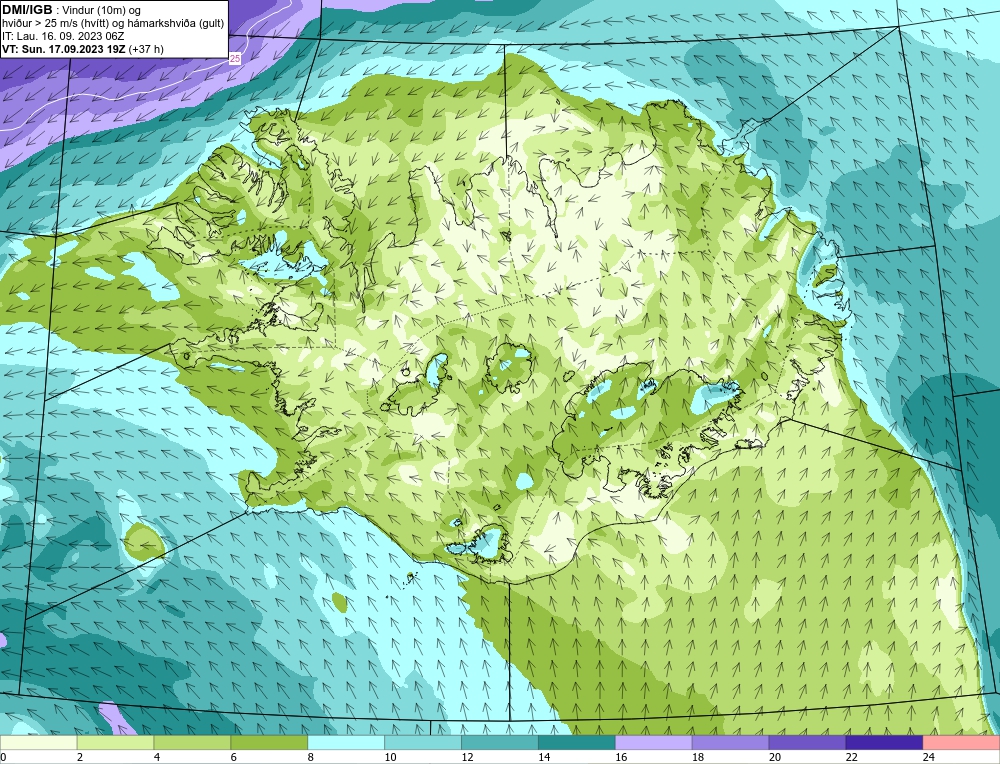Viewport: 1000px width, 764px height.
Task: Click the 10-12 m/s teal legend swatch
Action: (423, 743)
